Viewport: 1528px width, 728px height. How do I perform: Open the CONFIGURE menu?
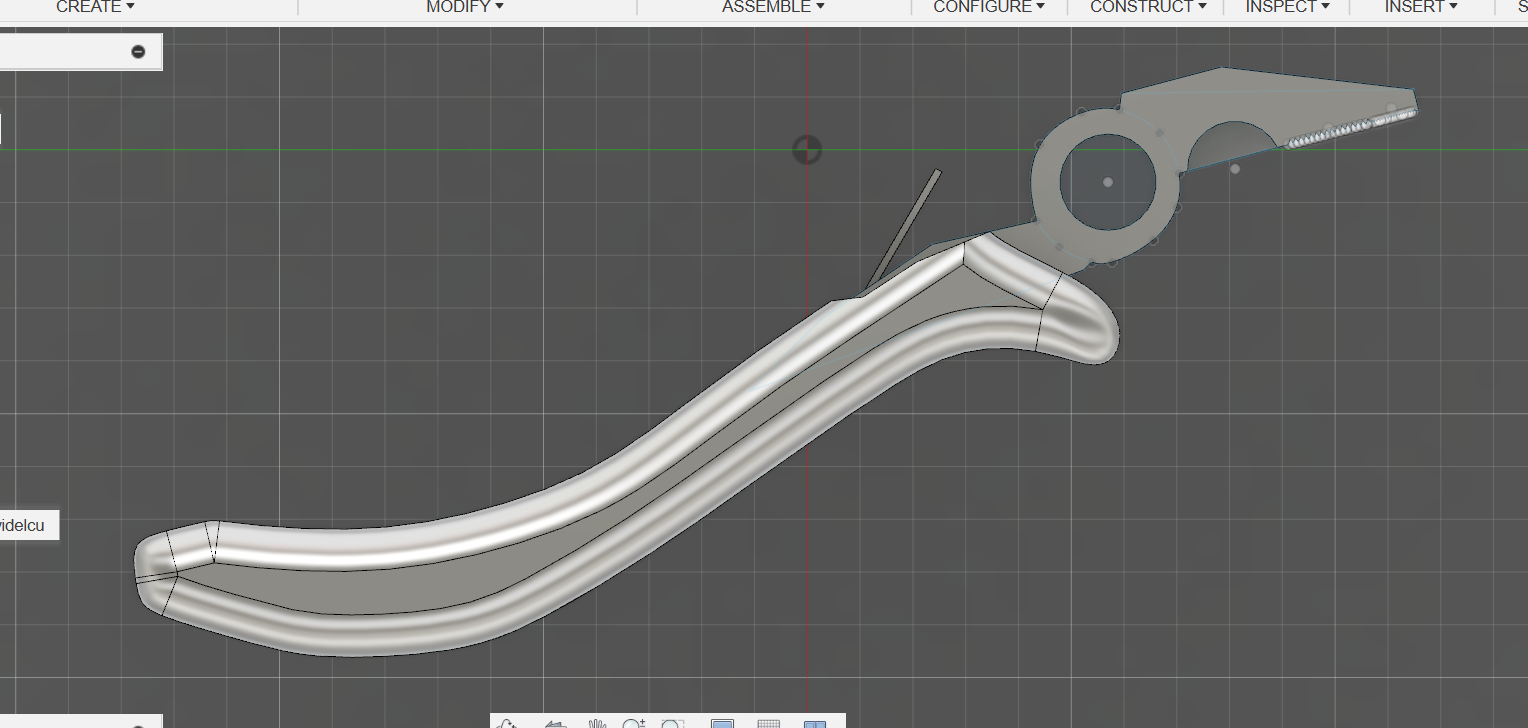[x=988, y=7]
